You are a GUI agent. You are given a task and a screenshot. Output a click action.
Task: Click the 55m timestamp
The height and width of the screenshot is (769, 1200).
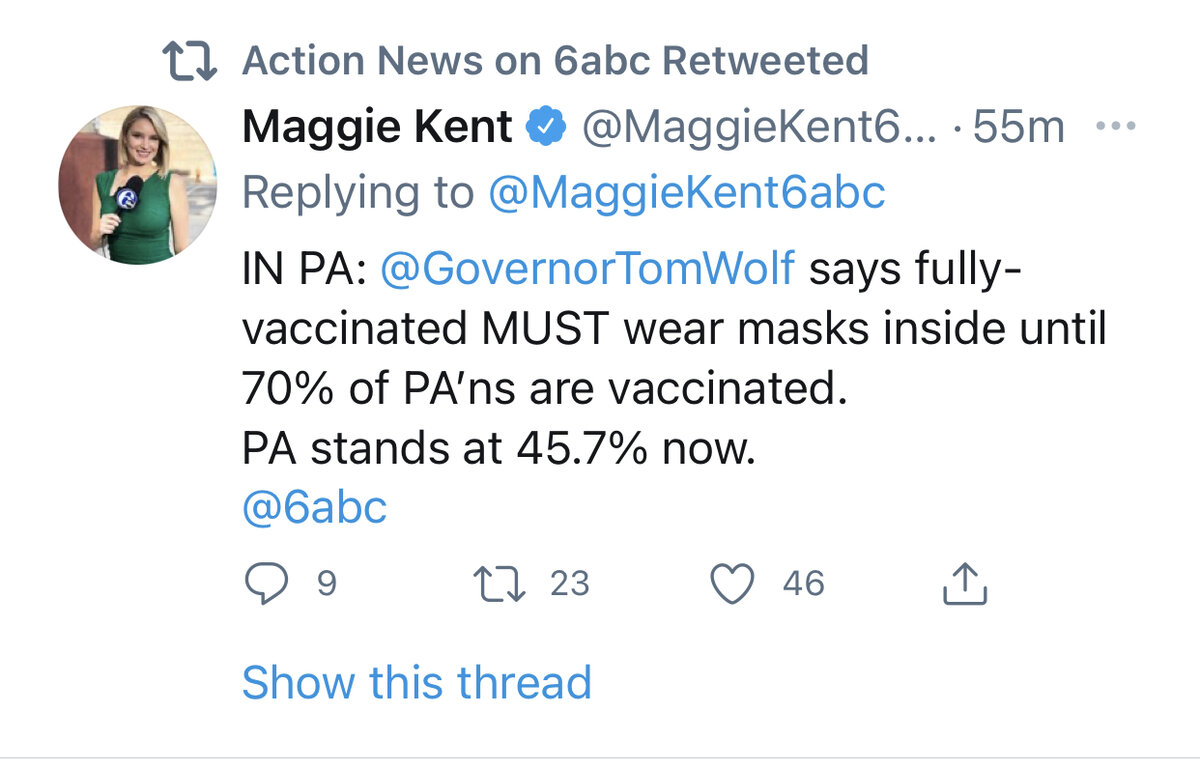tap(1018, 128)
